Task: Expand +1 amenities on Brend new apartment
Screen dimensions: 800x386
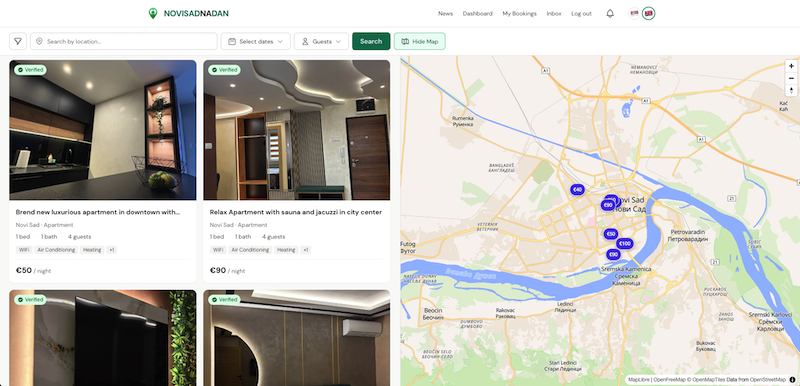Action: click(x=112, y=250)
